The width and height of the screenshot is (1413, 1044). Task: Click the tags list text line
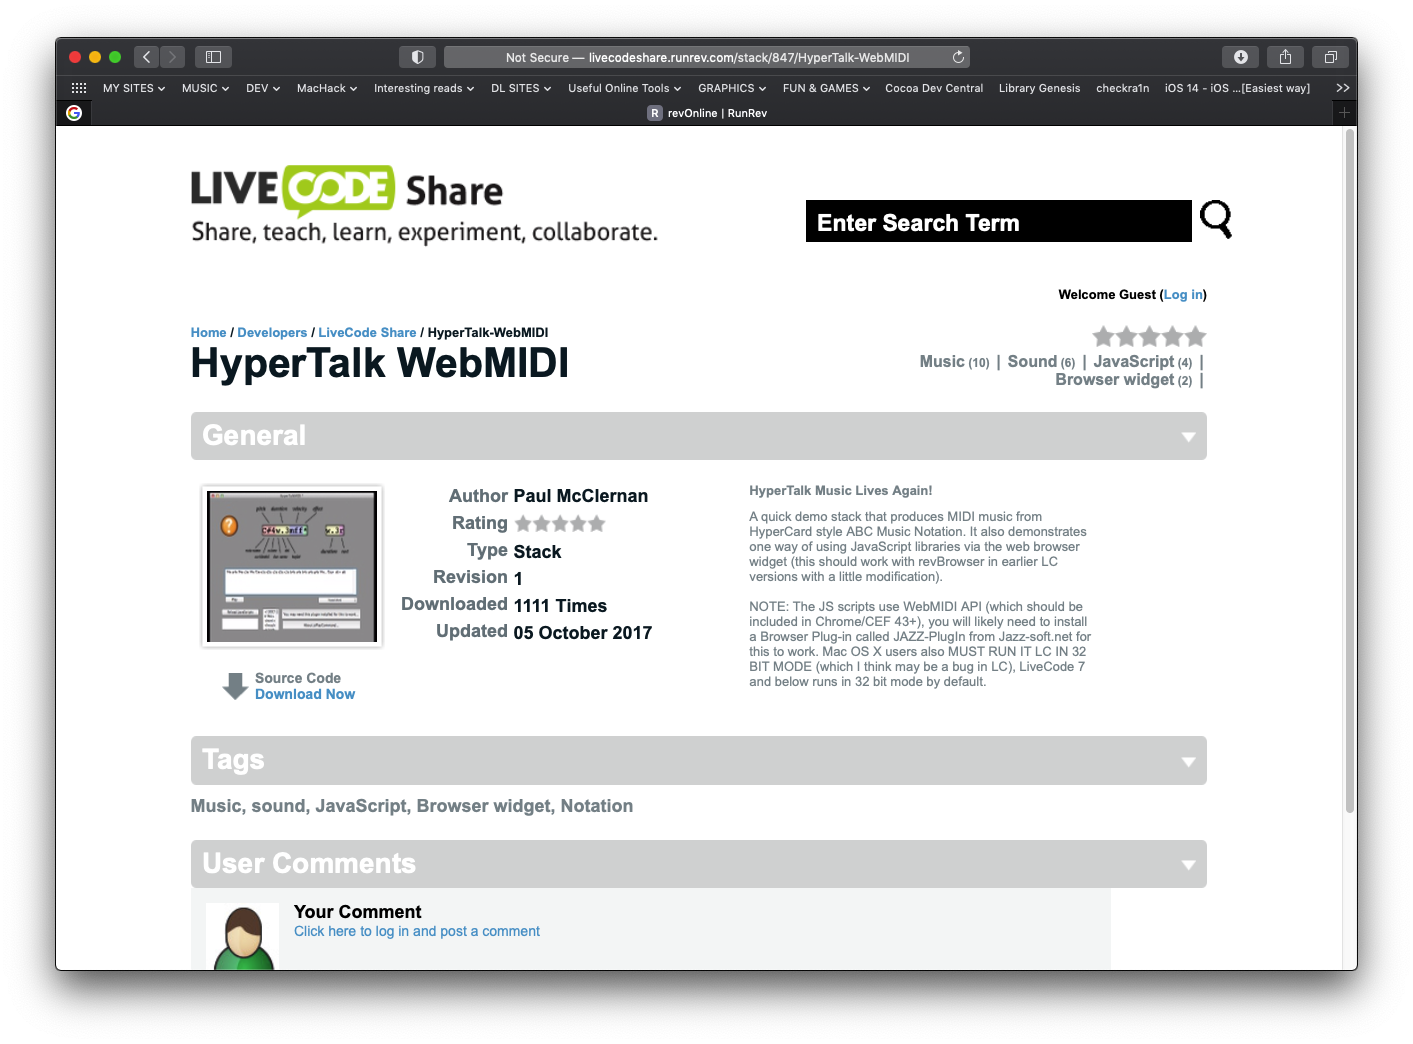point(412,806)
